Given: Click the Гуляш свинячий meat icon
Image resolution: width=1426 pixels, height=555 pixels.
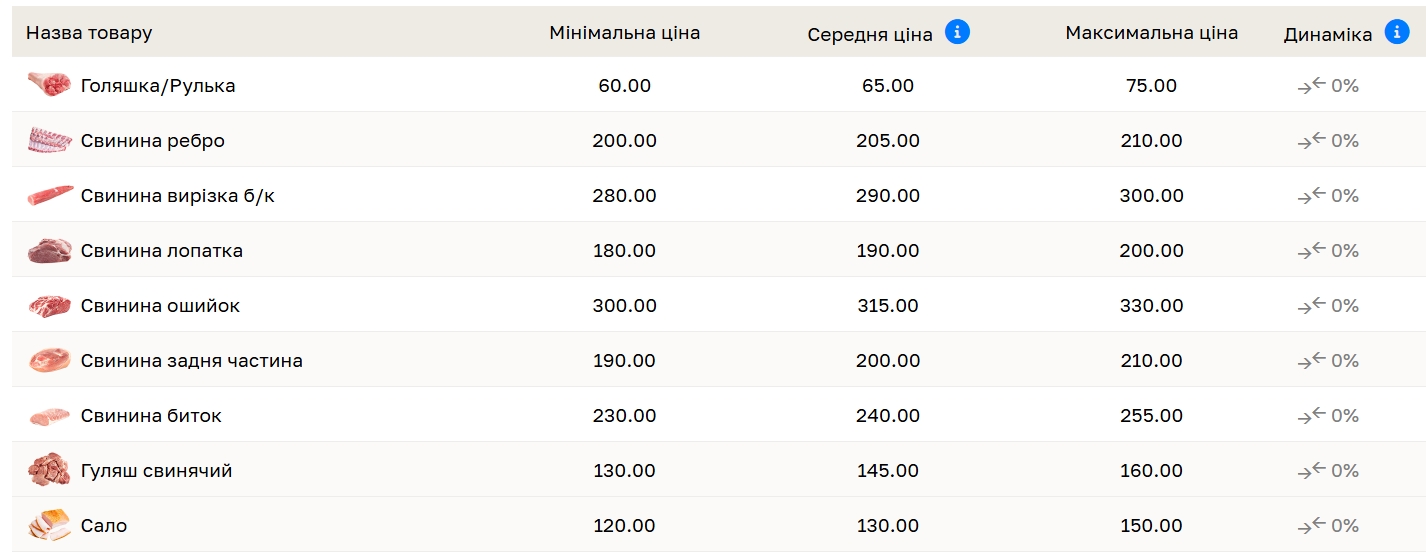Looking at the screenshot, I should tap(49, 469).
